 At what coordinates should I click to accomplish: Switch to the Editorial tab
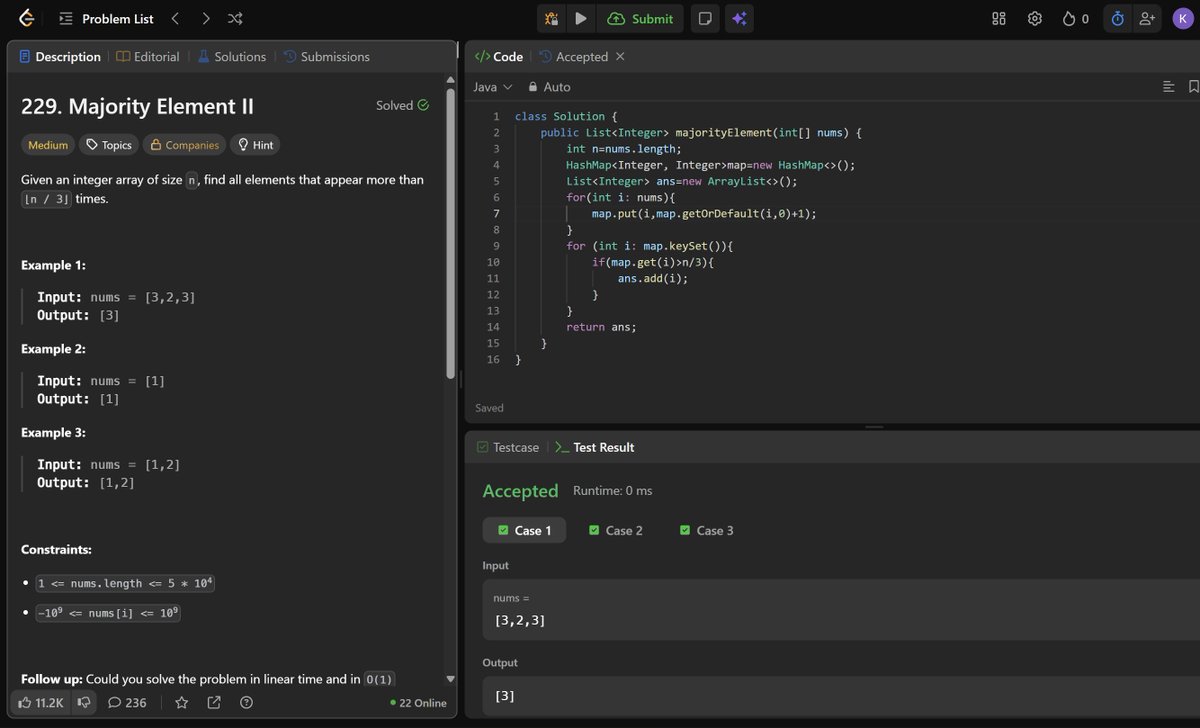pyautogui.click(x=148, y=57)
